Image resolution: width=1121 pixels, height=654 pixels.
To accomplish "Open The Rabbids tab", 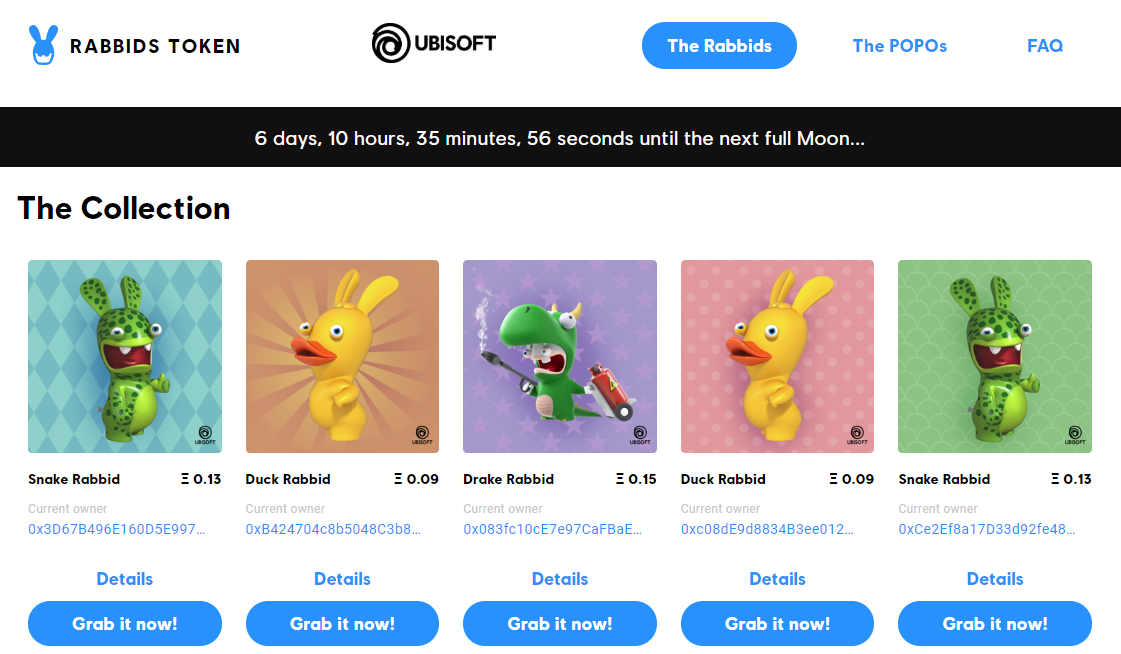I will pyautogui.click(x=719, y=46).
